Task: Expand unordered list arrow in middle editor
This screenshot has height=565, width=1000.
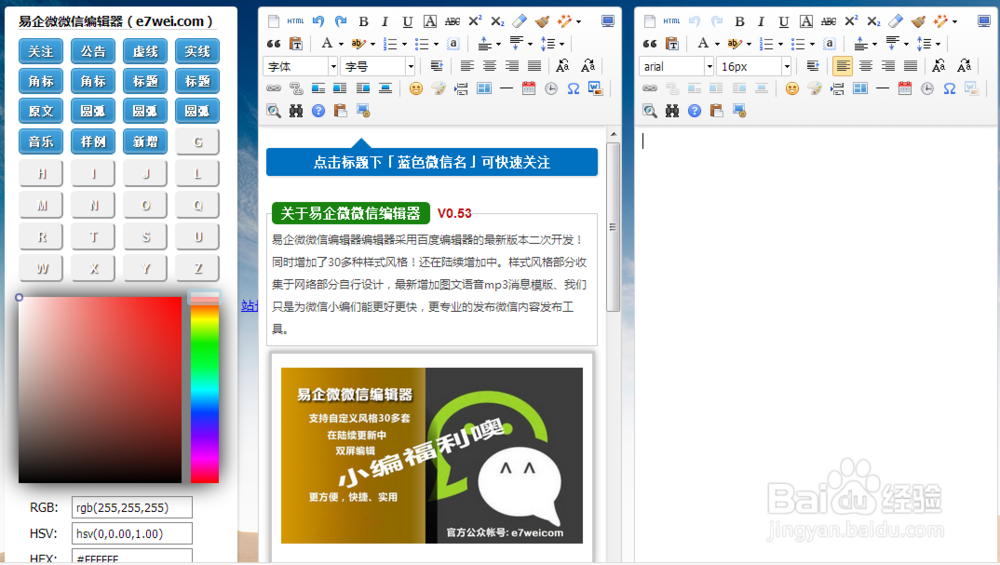Action: [x=436, y=44]
